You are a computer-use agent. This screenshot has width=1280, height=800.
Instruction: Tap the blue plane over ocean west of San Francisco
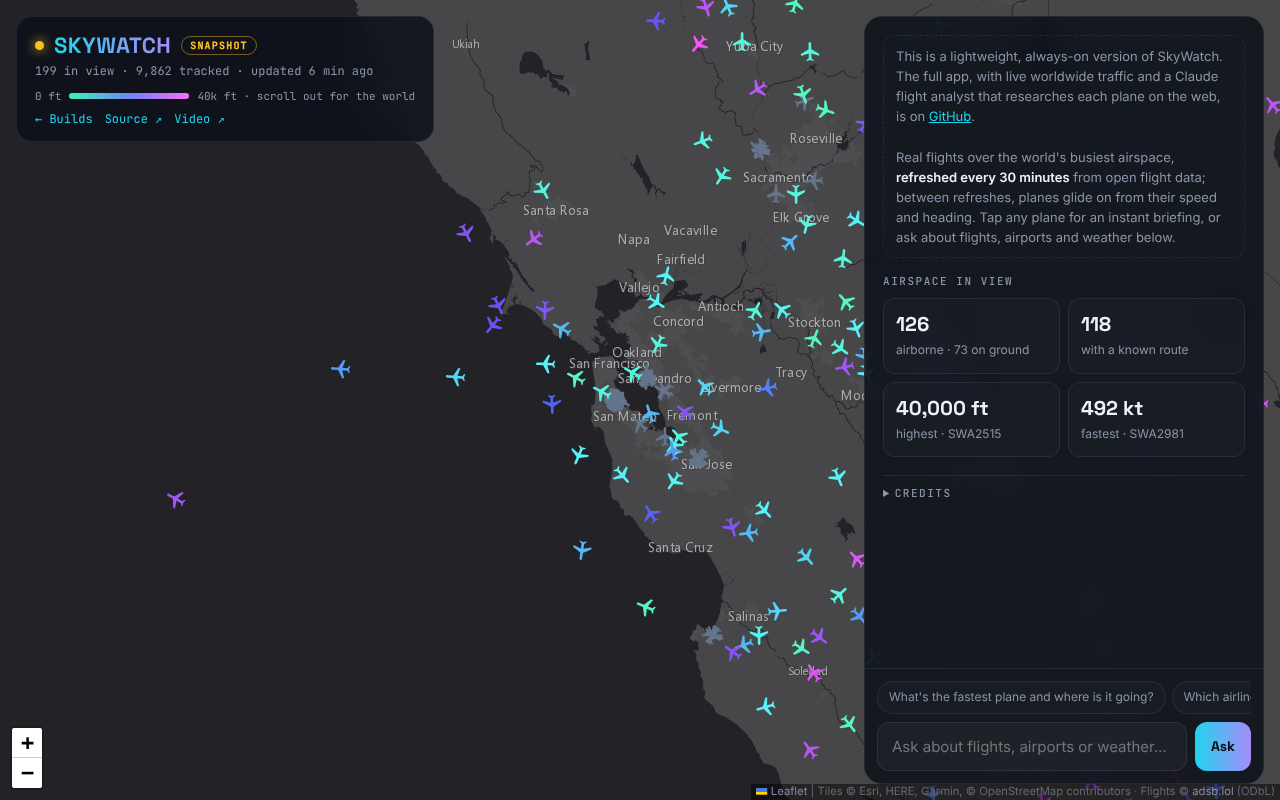(341, 369)
